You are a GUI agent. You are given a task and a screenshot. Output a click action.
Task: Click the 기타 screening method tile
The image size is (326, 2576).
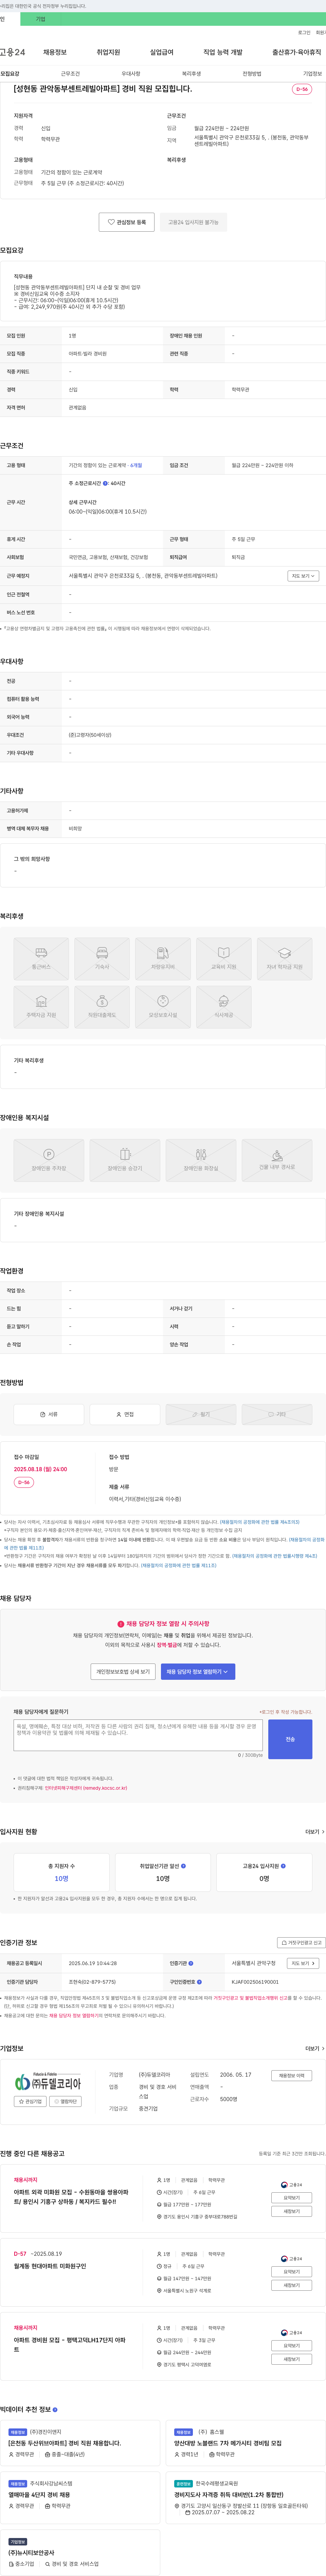[x=277, y=1414]
